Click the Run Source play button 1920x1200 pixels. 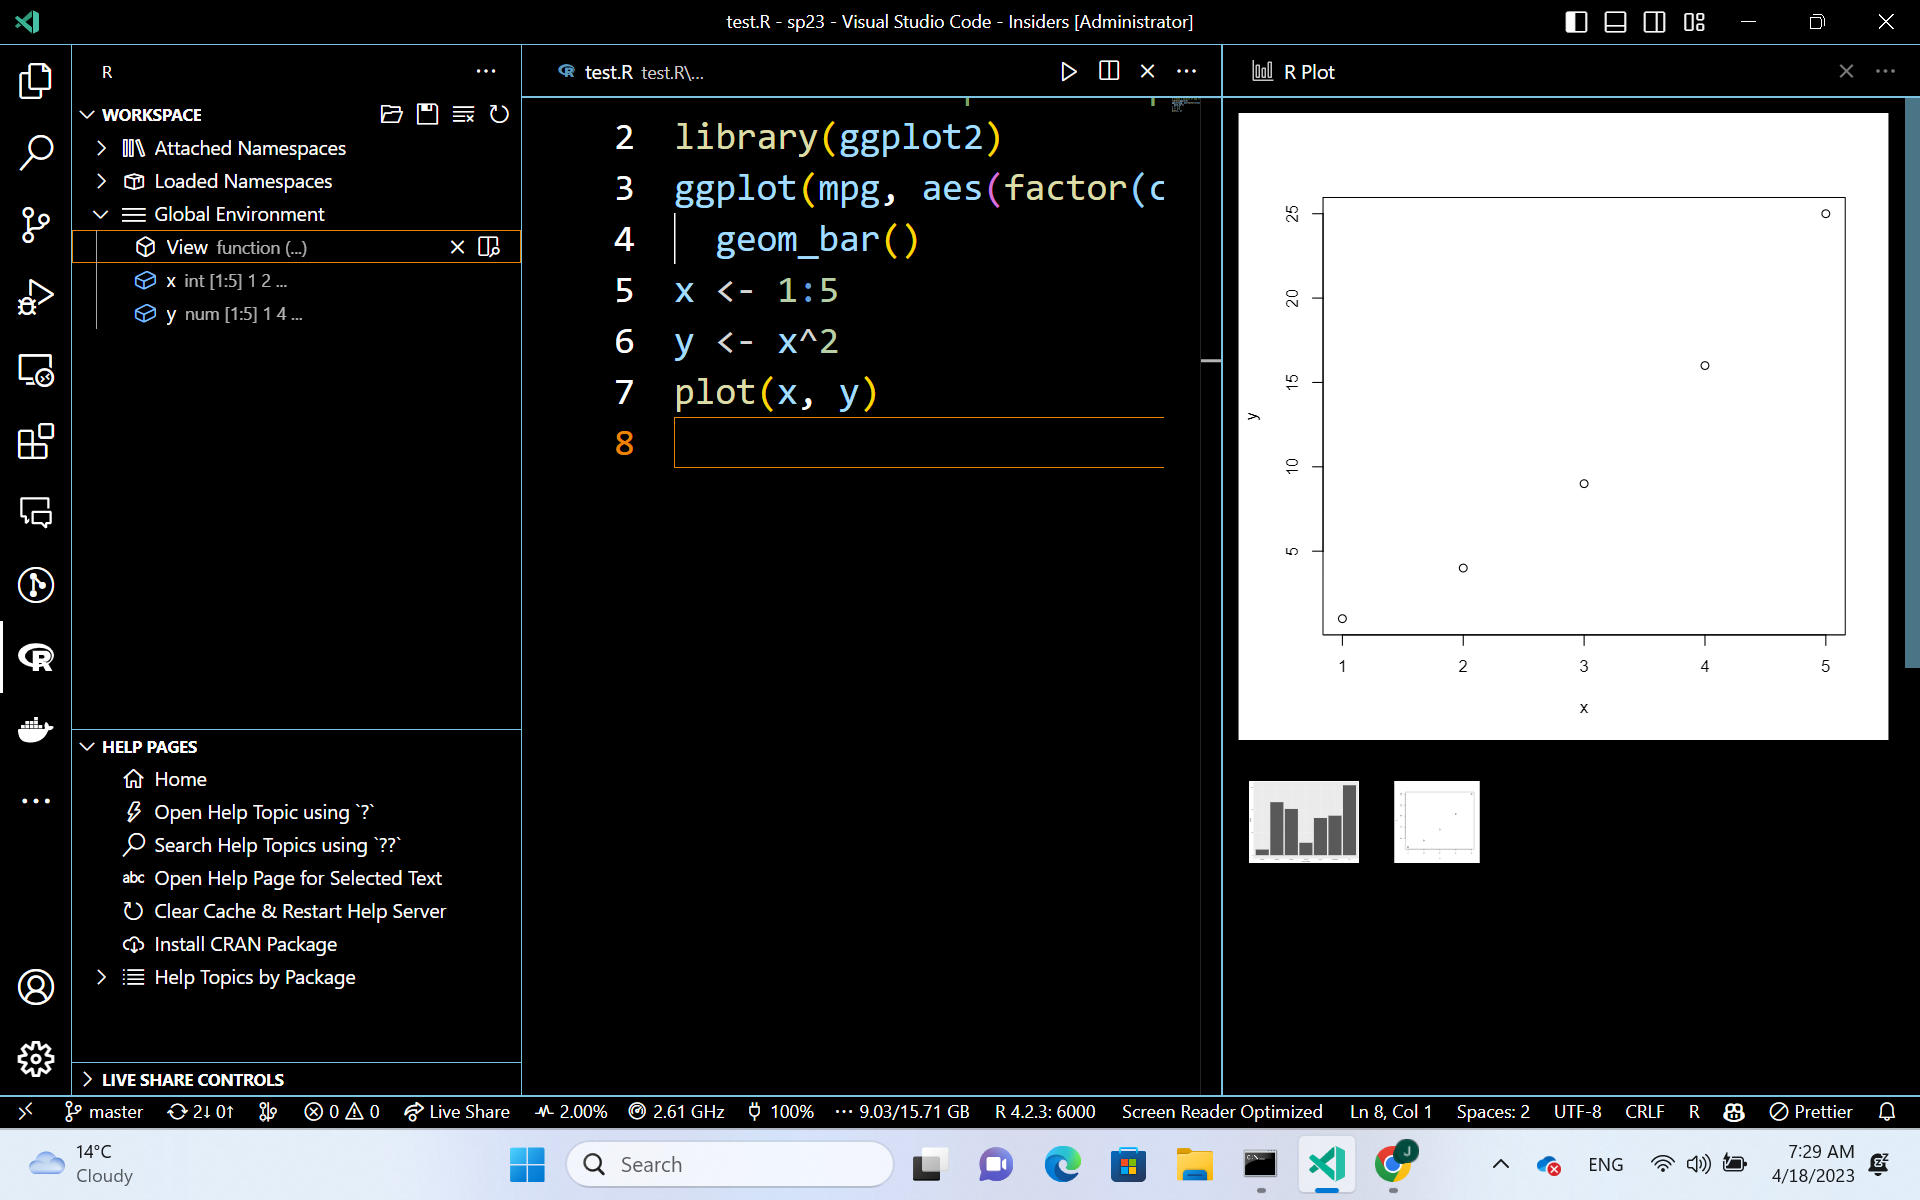1068,72
